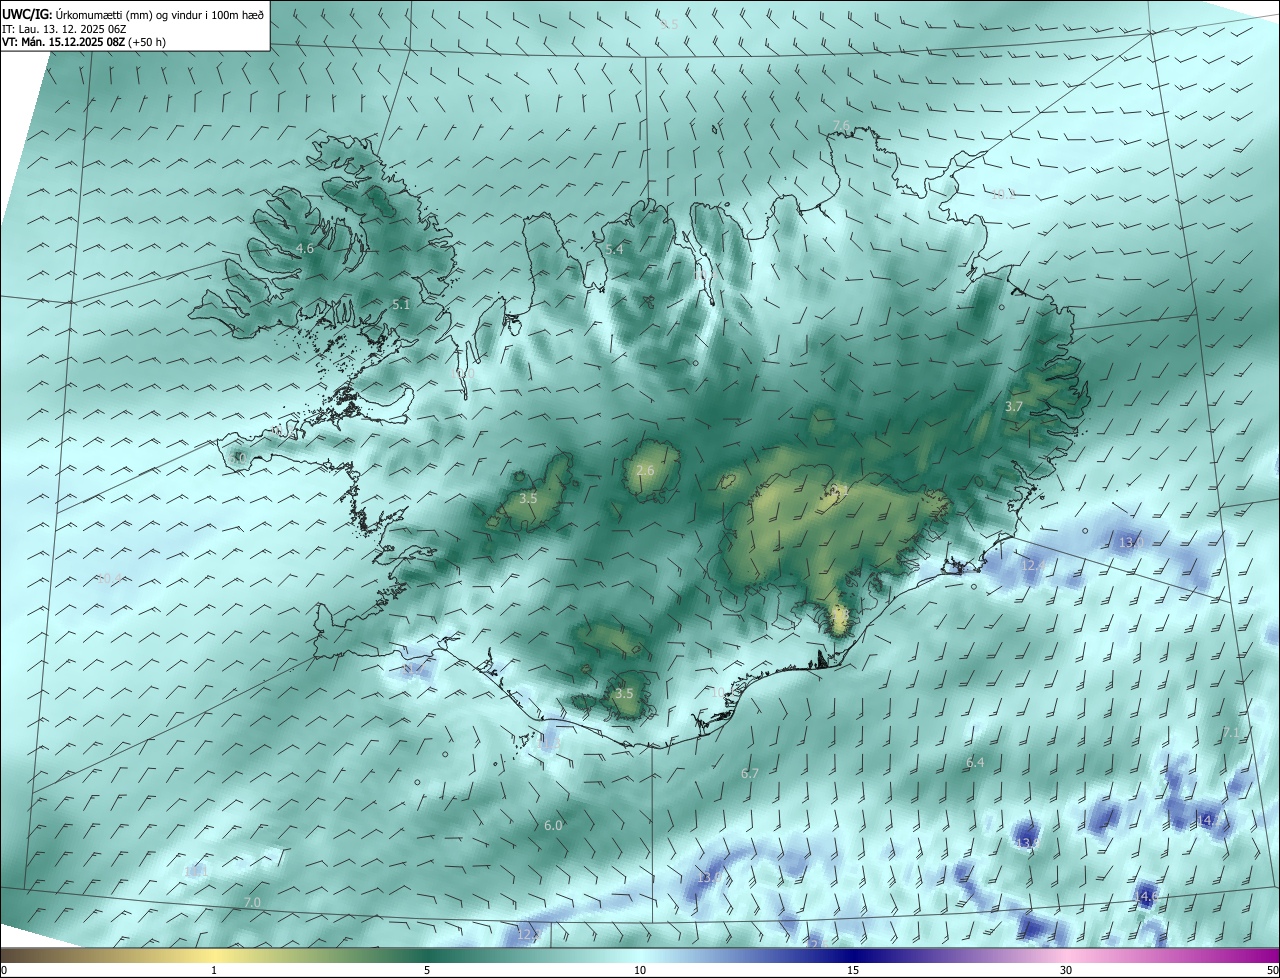Click the 6.4 value offshore
The width and height of the screenshot is (1280, 978).
[975, 762]
